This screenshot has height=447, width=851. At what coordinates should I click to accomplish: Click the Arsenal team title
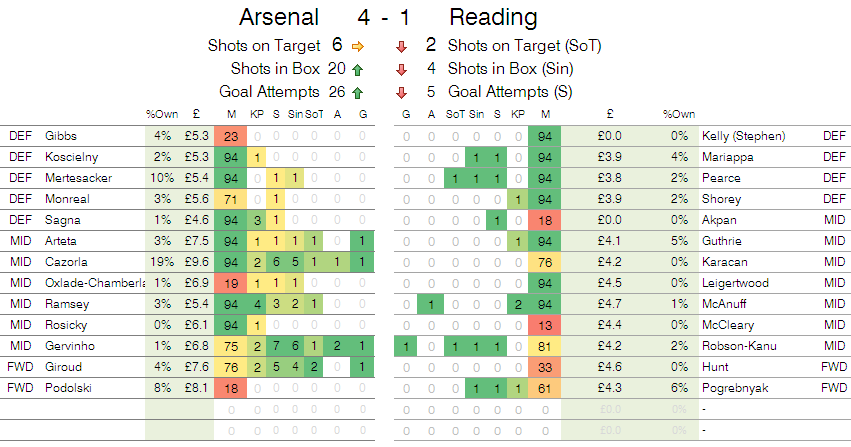(279, 17)
